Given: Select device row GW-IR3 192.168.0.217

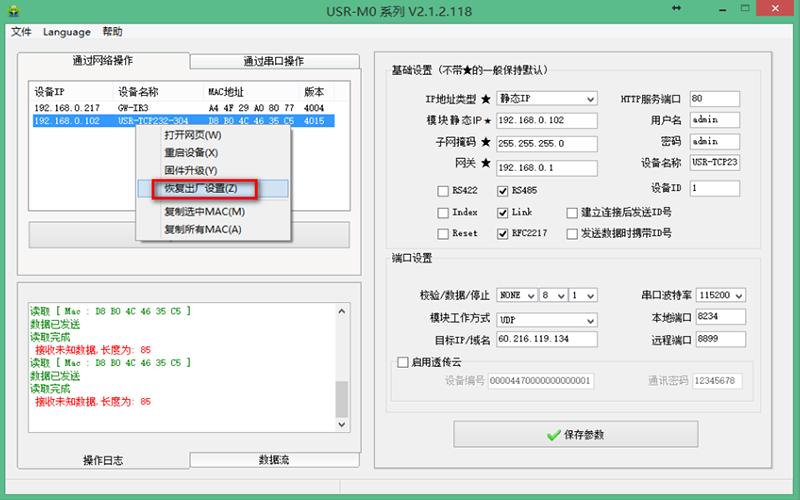Looking at the screenshot, I should click(180, 108).
